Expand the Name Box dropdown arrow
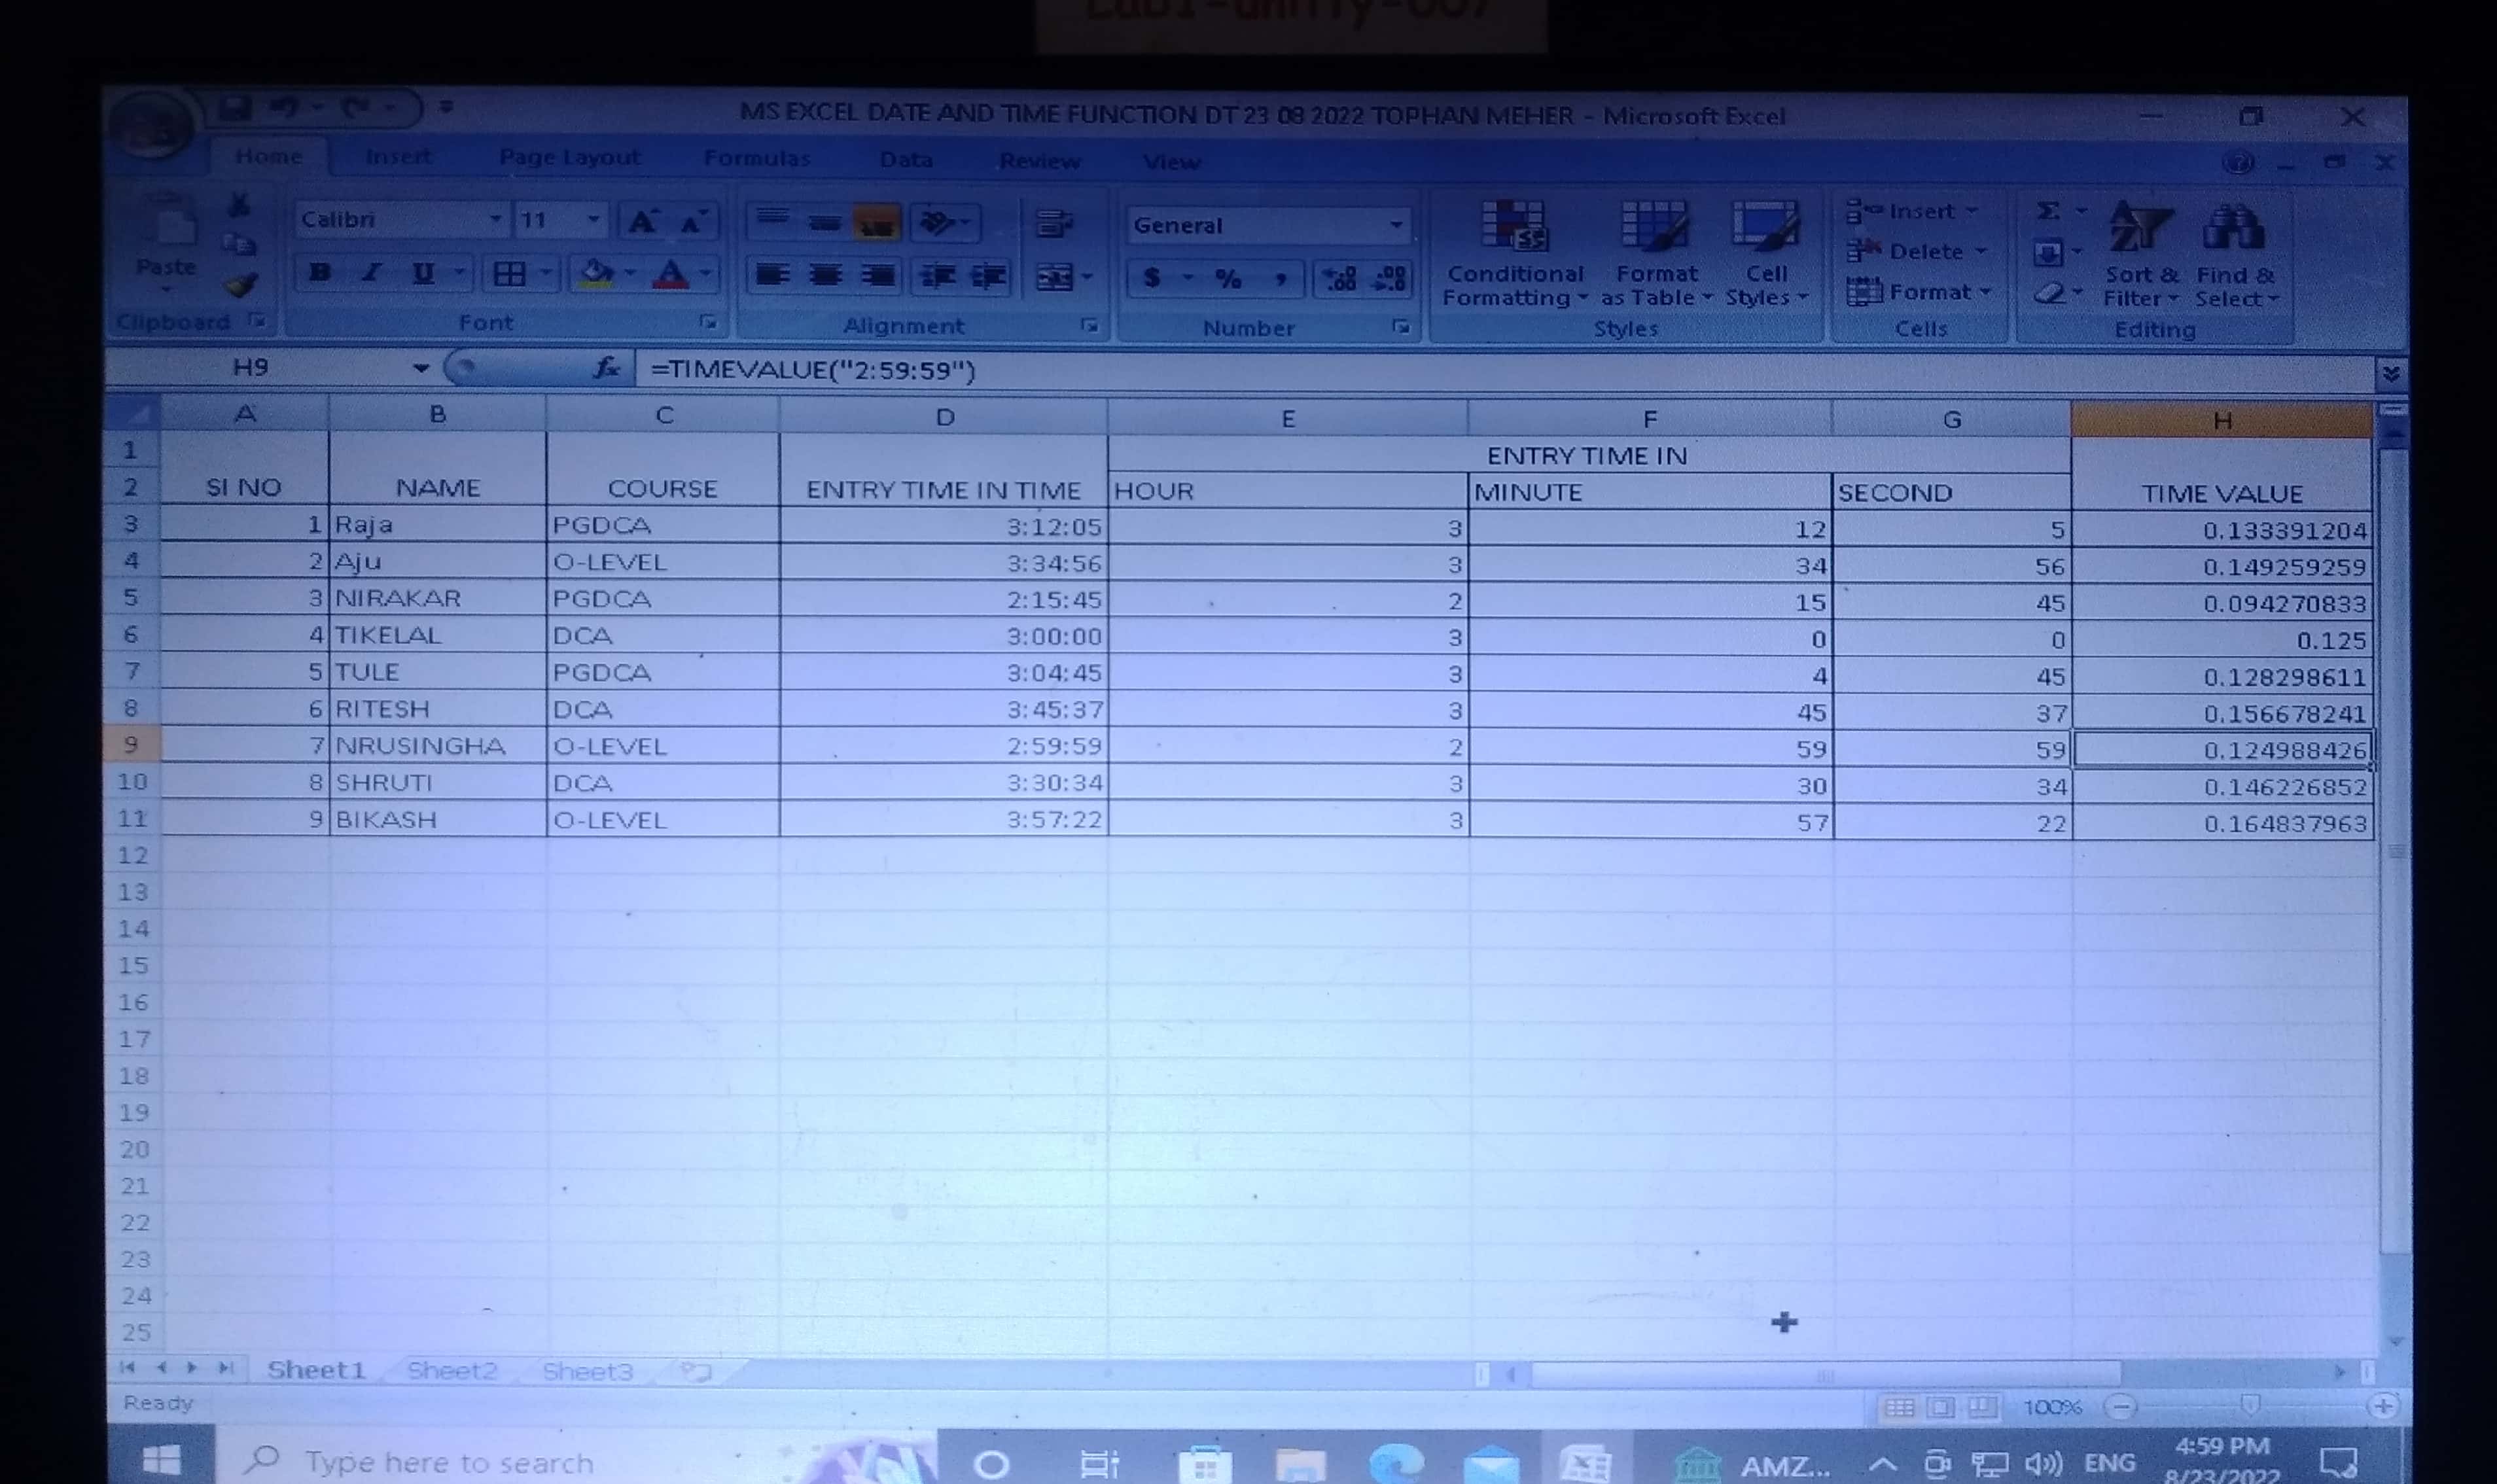The image size is (2497, 1484). pyautogui.click(x=421, y=368)
